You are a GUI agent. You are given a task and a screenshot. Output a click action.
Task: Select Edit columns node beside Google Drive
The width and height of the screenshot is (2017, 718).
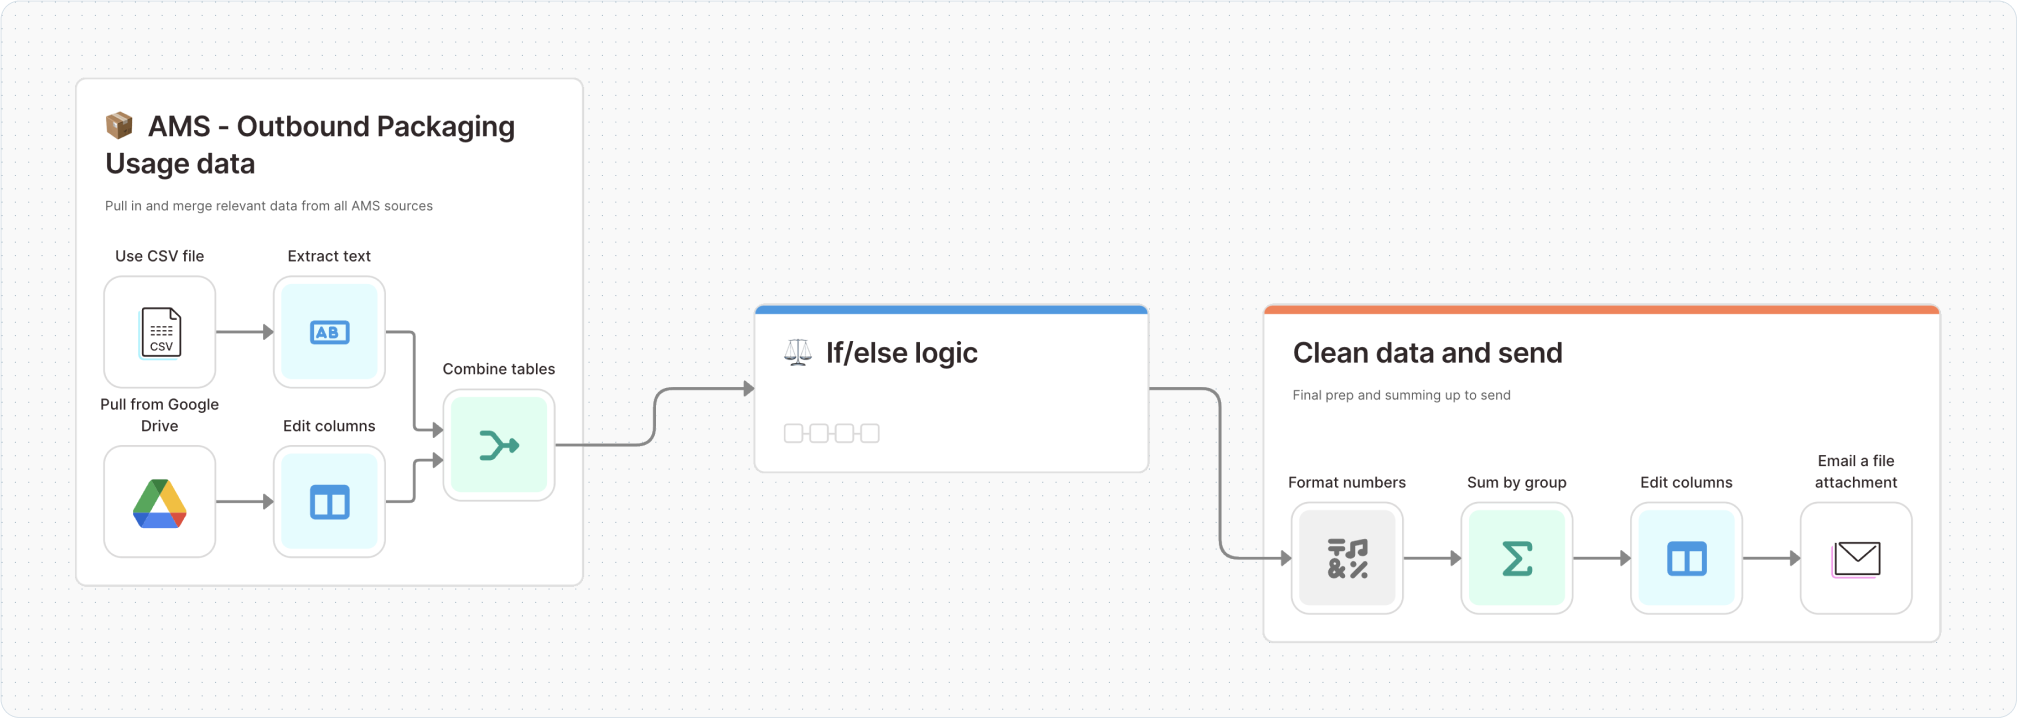[329, 501]
